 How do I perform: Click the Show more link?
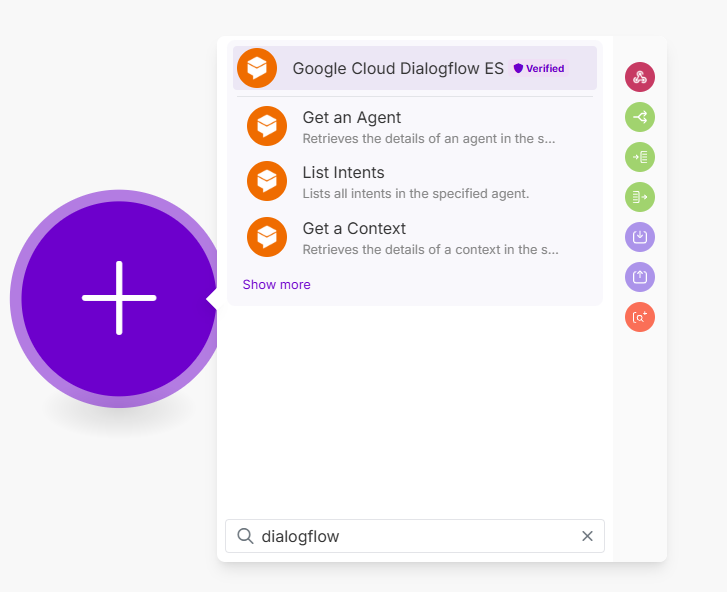(276, 285)
